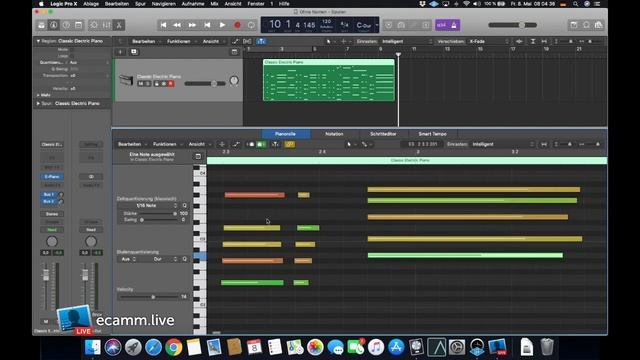The height and width of the screenshot is (360, 640).
Task: Open the Fenster menu
Action: click(x=256, y=4)
